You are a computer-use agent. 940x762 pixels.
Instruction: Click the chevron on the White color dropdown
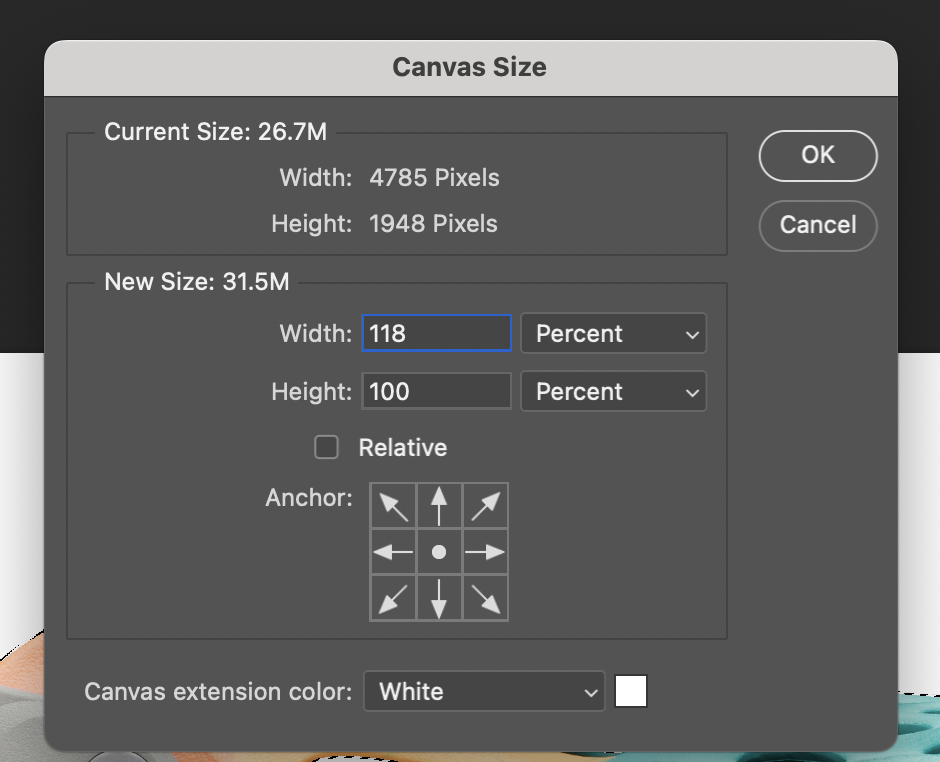pyautogui.click(x=589, y=691)
